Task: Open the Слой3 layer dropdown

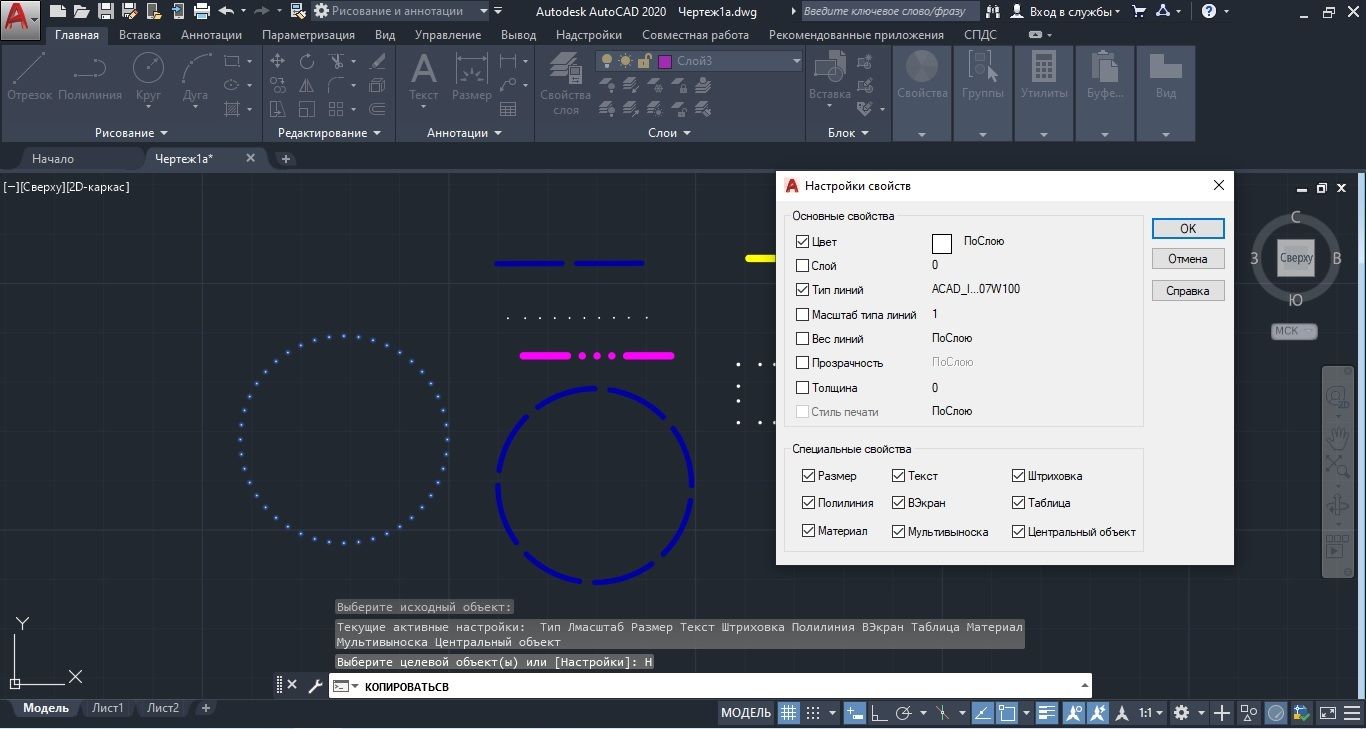Action: pyautogui.click(x=796, y=61)
